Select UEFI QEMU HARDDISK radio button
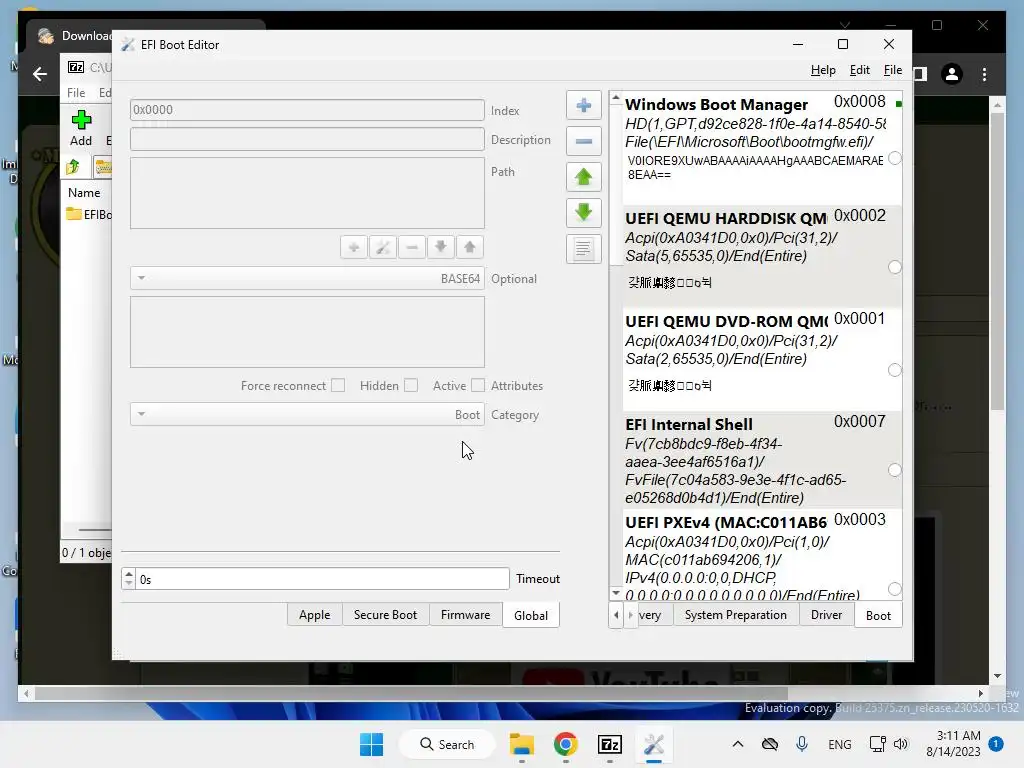Viewport: 1024px width, 768px height. pos(895,267)
